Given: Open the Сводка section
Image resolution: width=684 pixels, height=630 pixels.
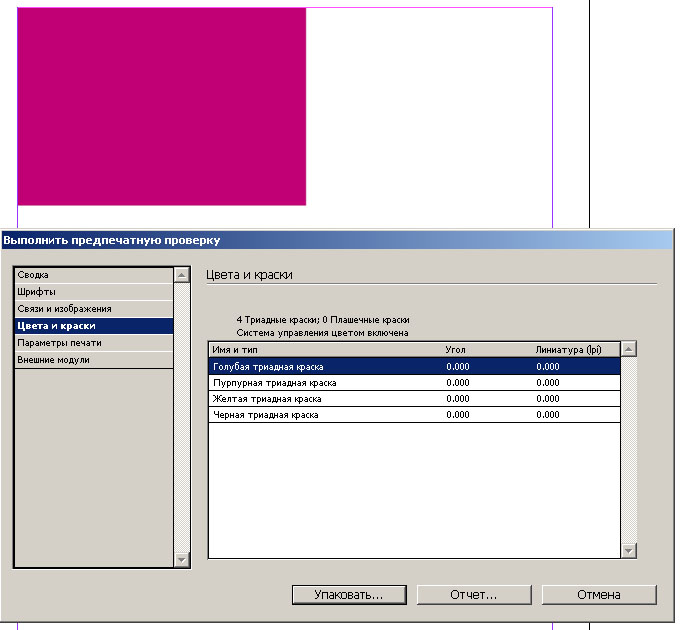Looking at the screenshot, I should pyautogui.click(x=94, y=275).
